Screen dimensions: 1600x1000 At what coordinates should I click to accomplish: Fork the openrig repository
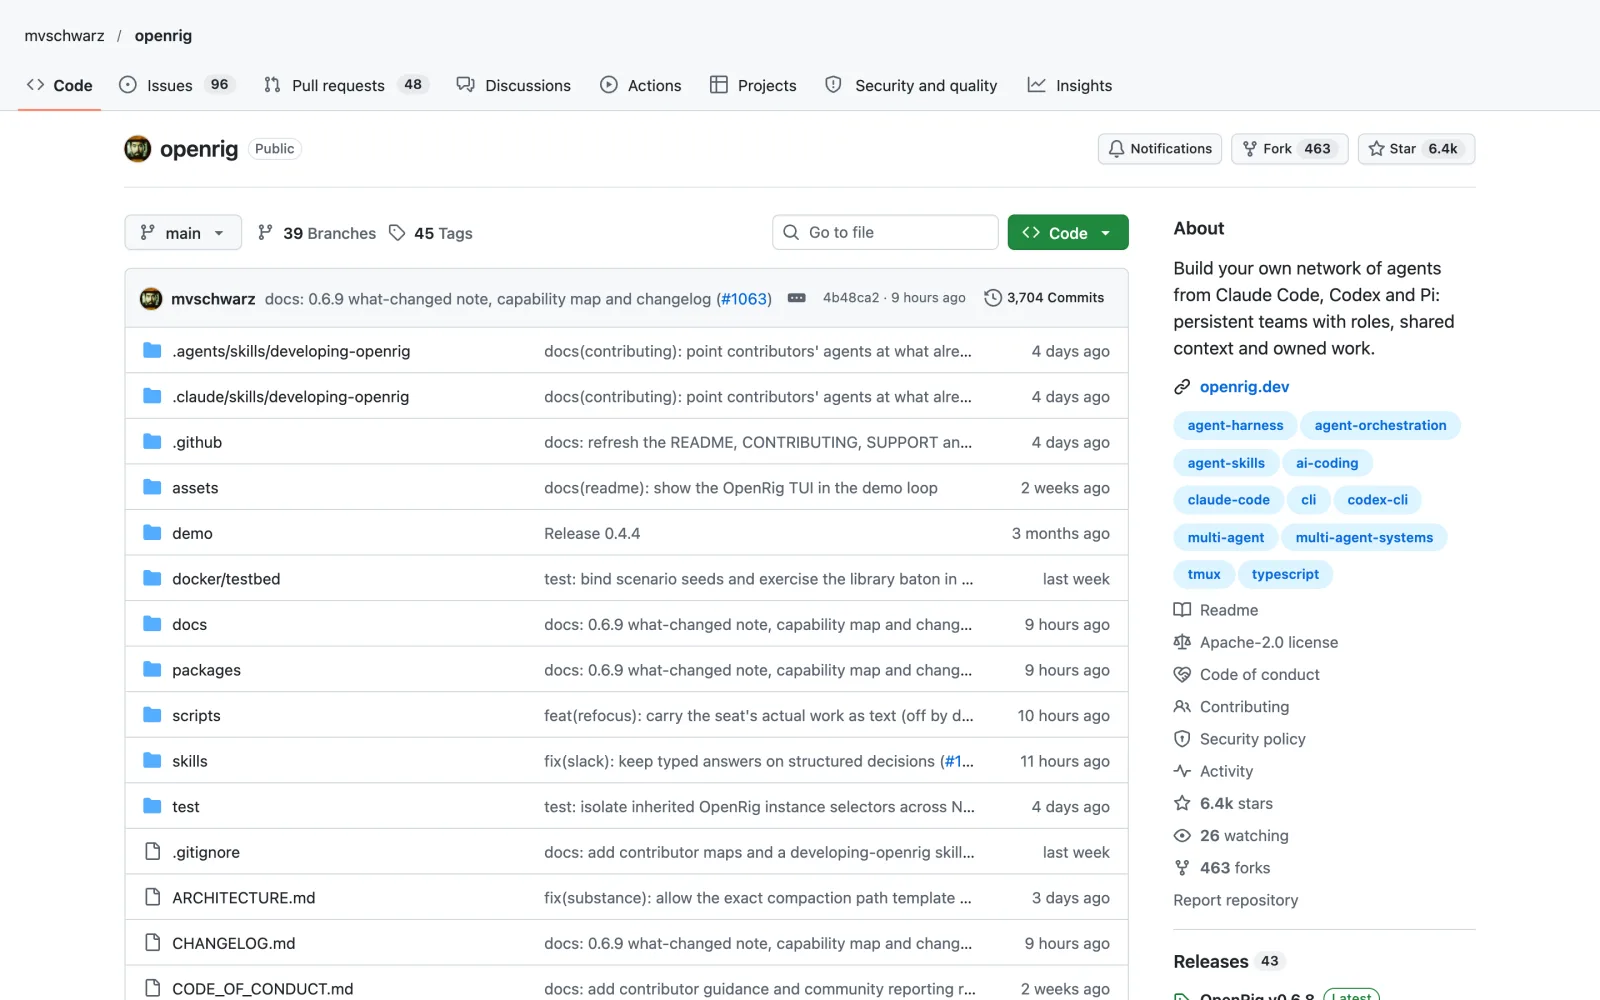1290,149
